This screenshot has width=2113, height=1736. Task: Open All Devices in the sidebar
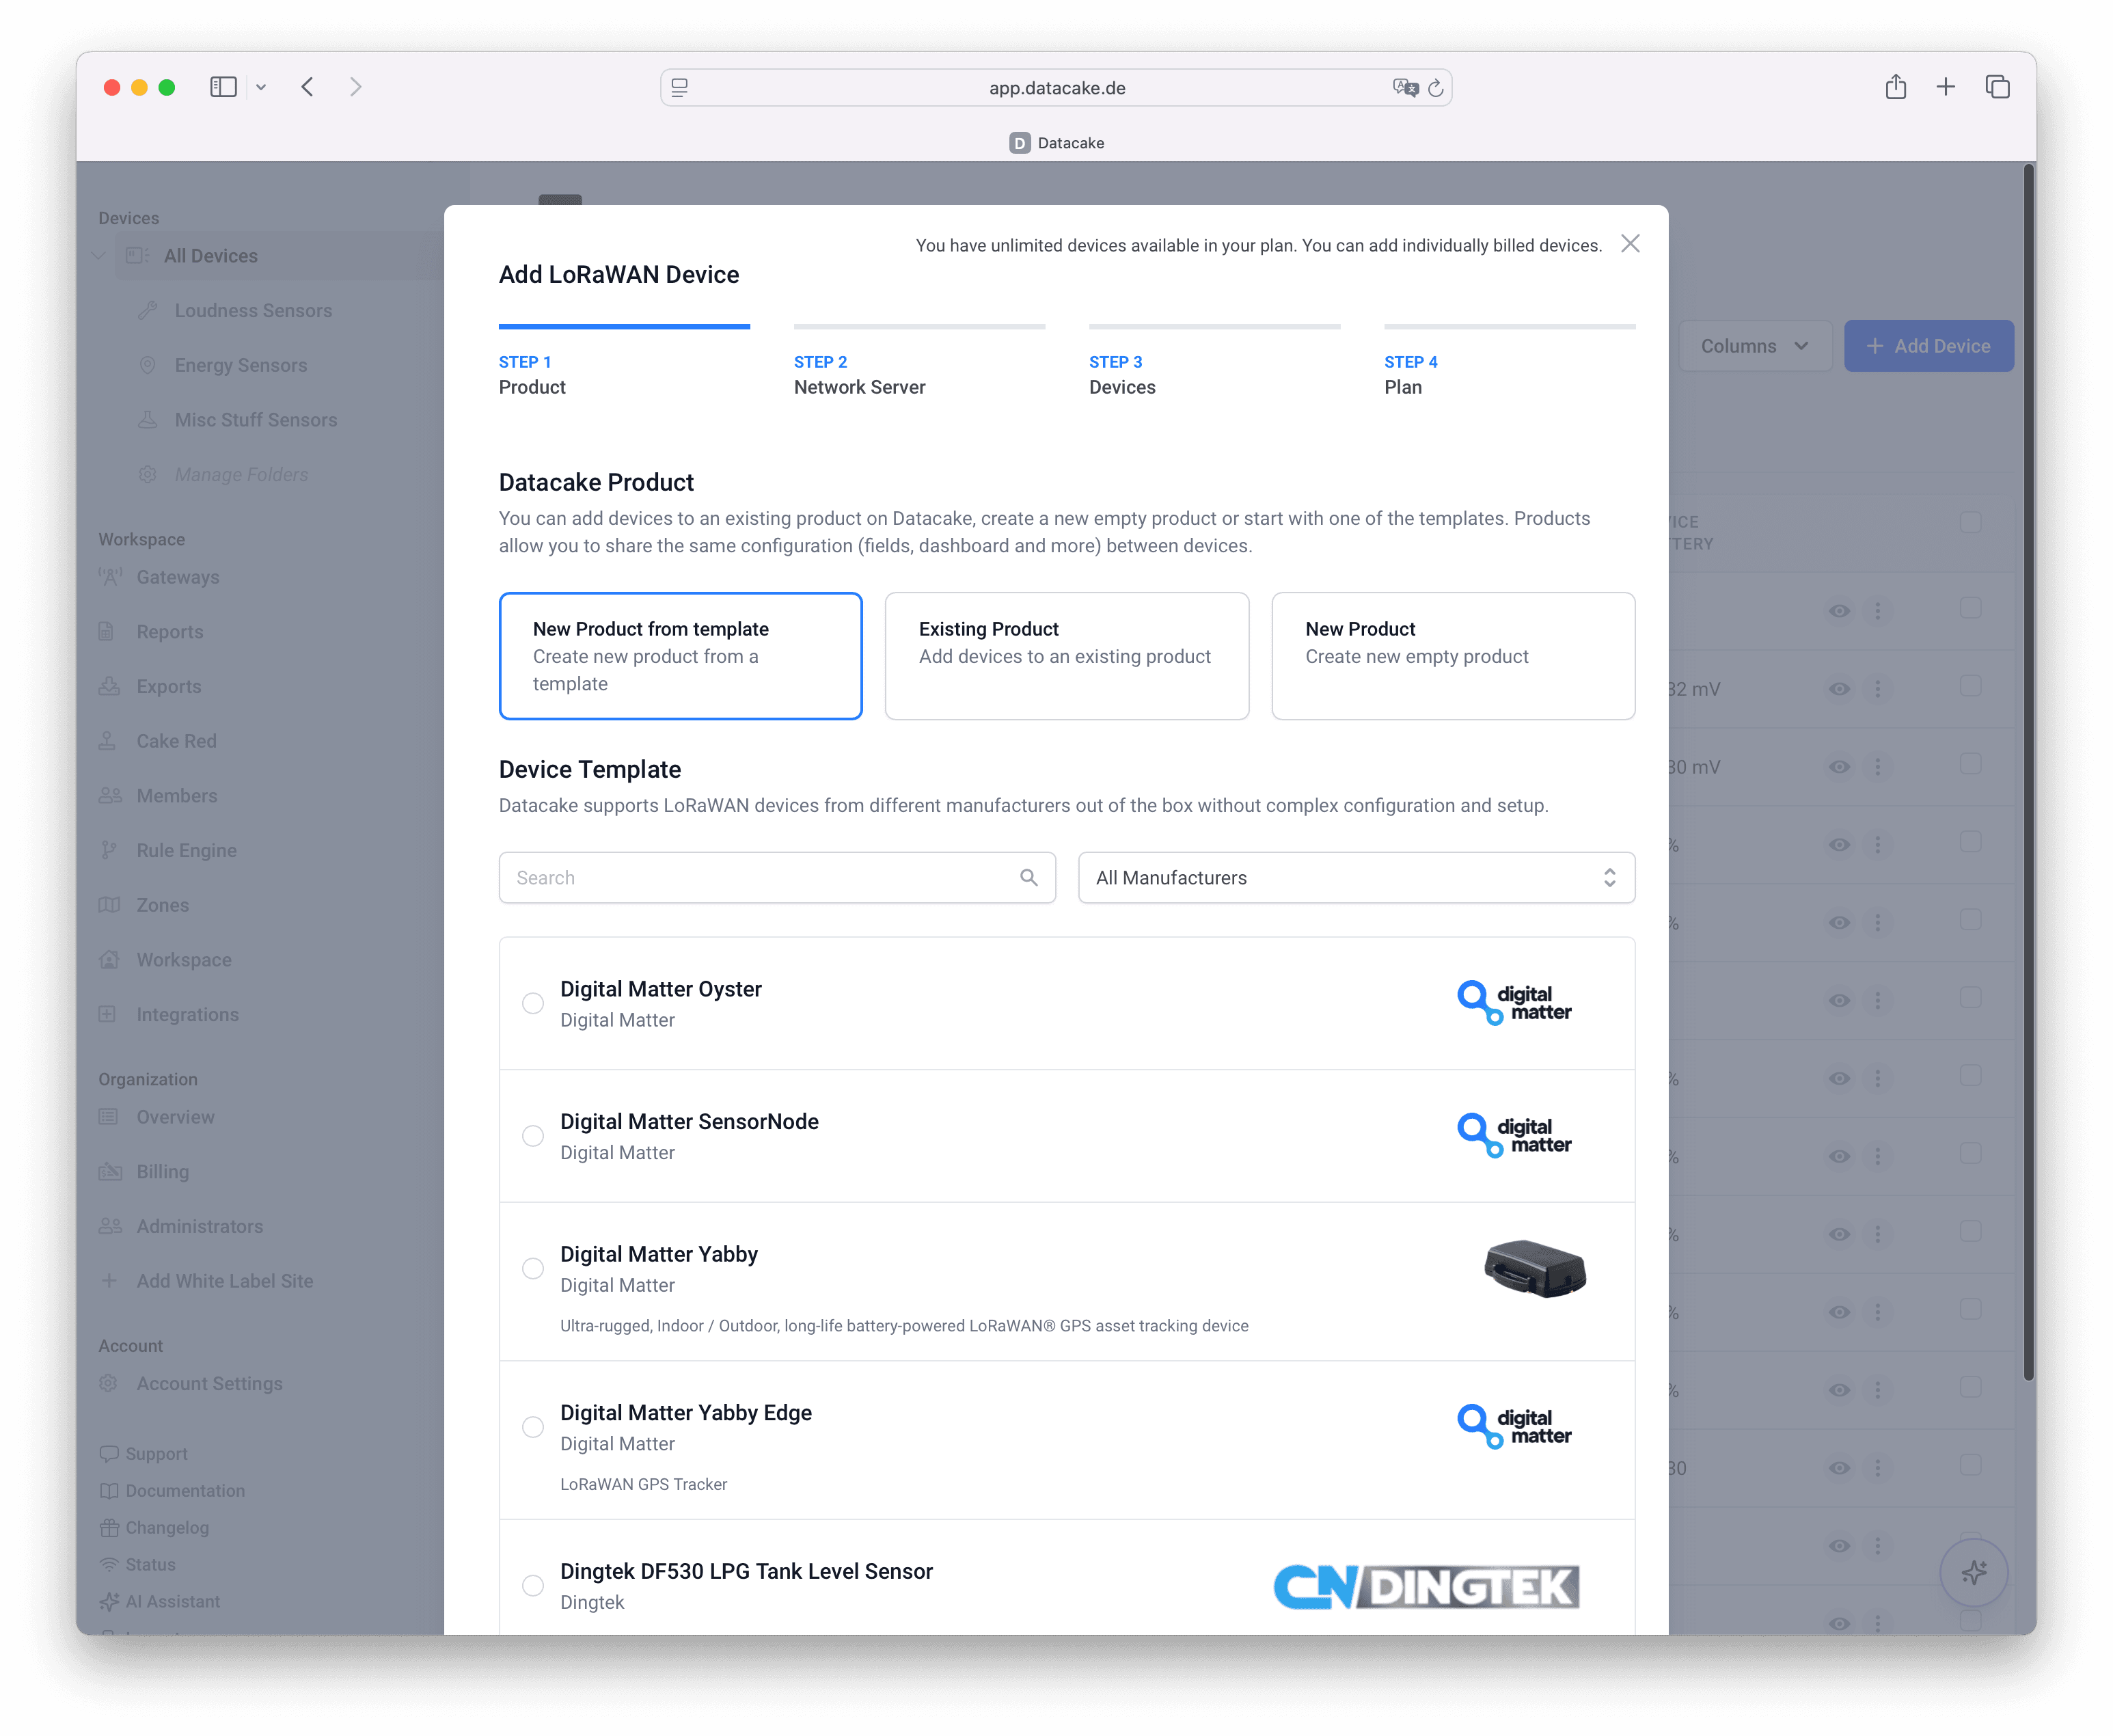[210, 256]
